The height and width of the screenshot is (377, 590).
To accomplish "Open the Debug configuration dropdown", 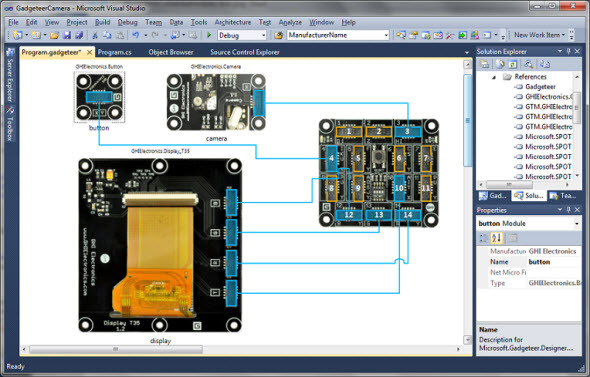I will pyautogui.click(x=242, y=35).
